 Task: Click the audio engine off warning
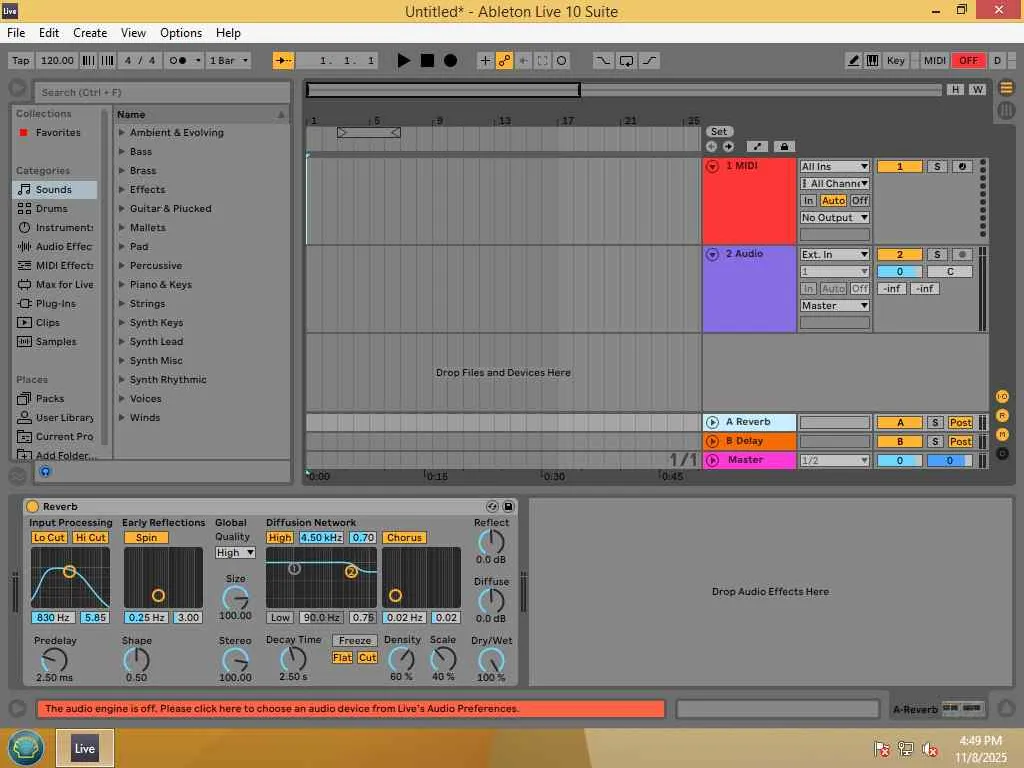(x=351, y=709)
